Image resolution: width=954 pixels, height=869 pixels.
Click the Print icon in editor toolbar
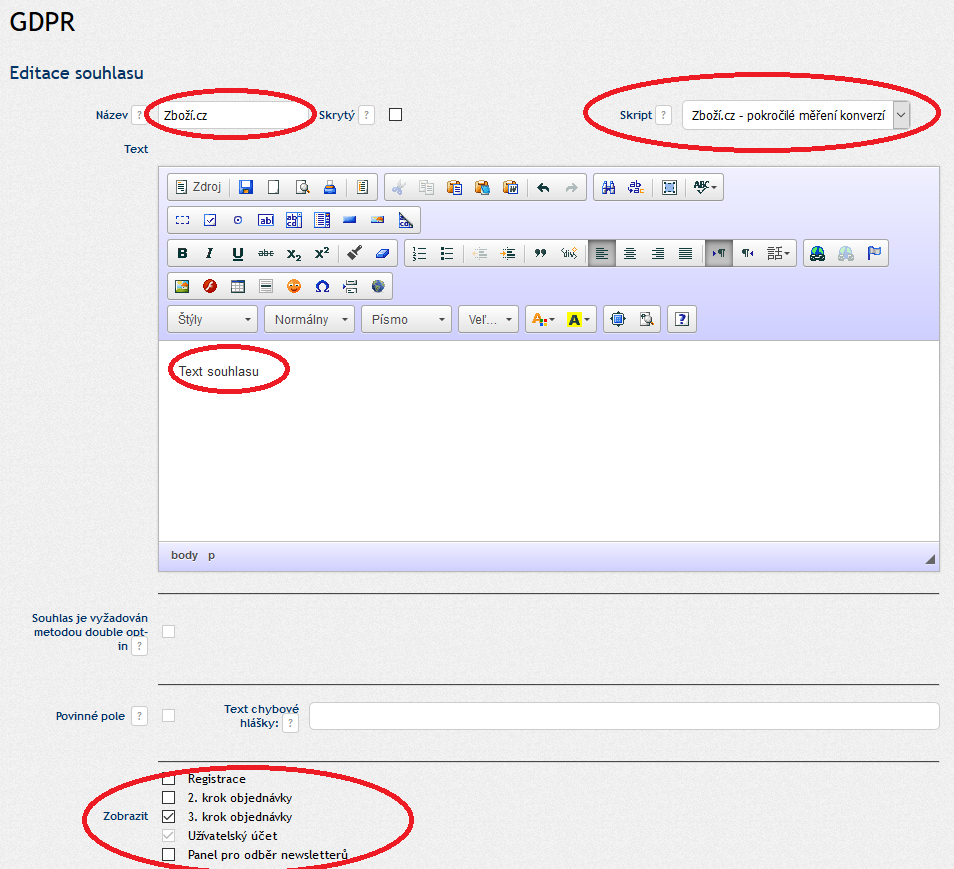[x=330, y=187]
